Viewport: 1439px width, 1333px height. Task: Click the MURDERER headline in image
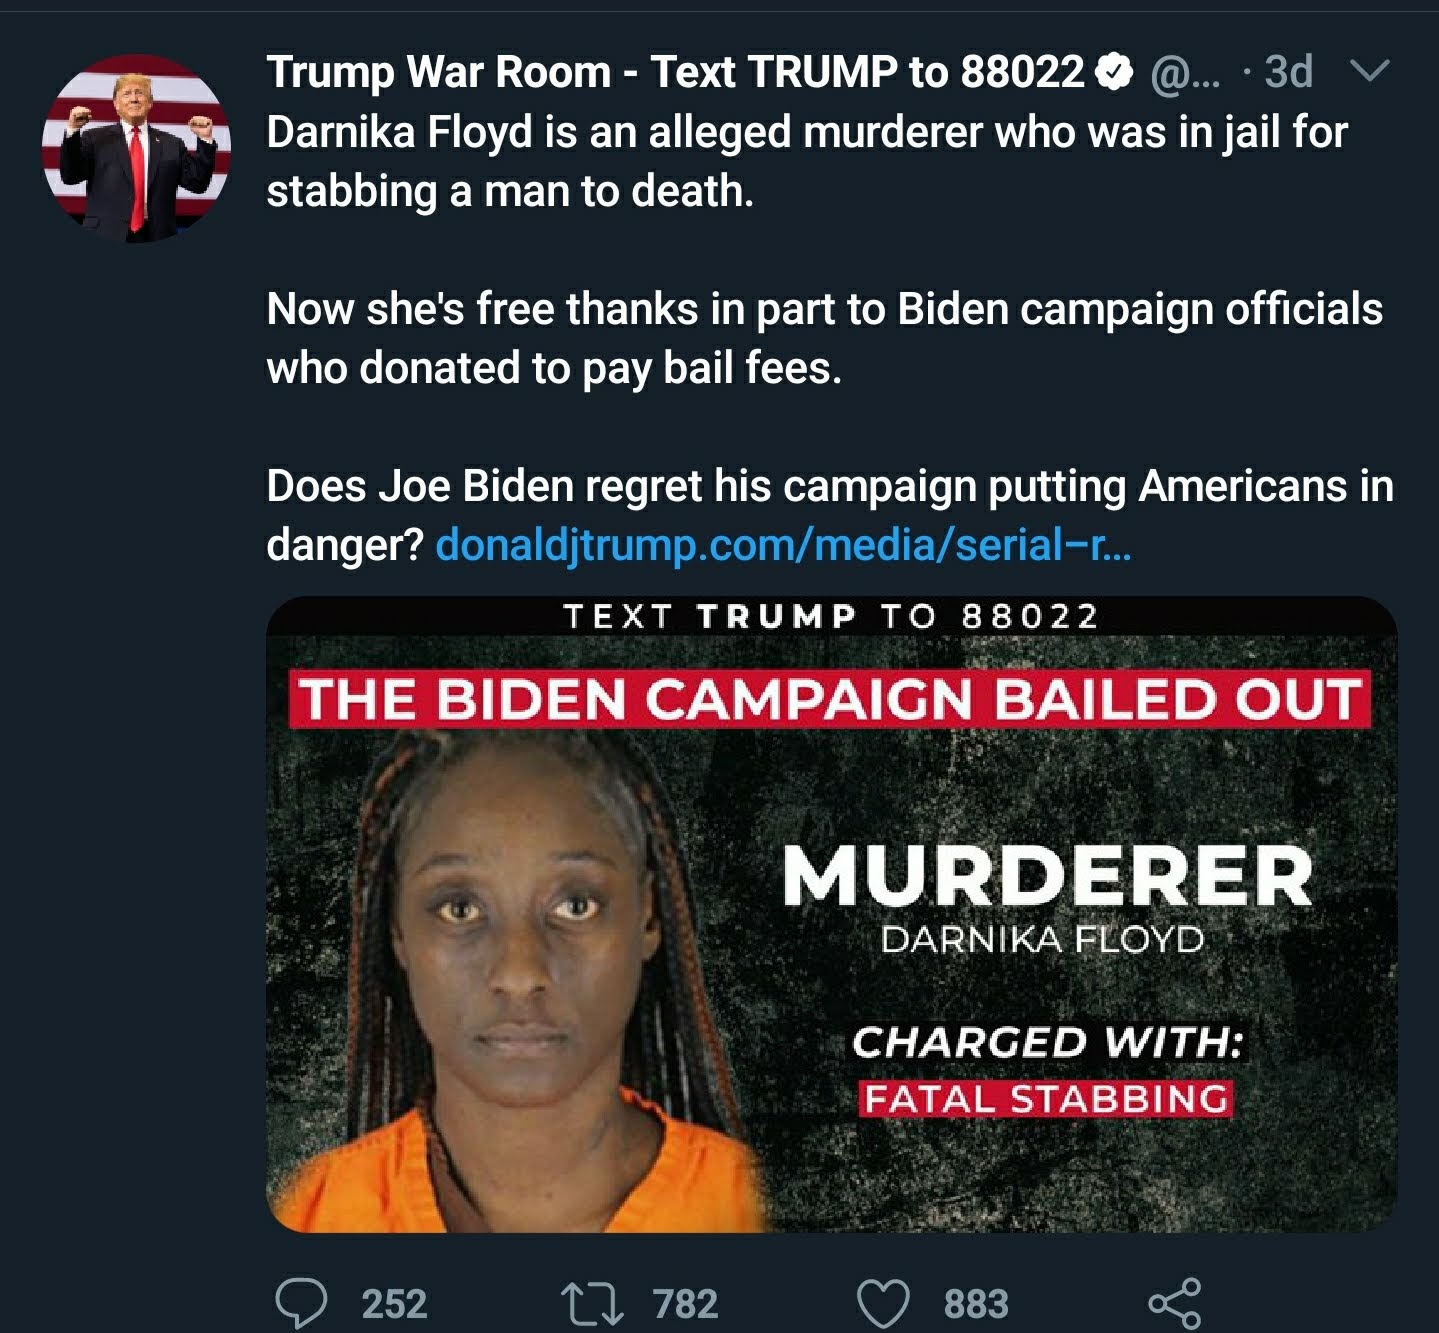point(1047,876)
